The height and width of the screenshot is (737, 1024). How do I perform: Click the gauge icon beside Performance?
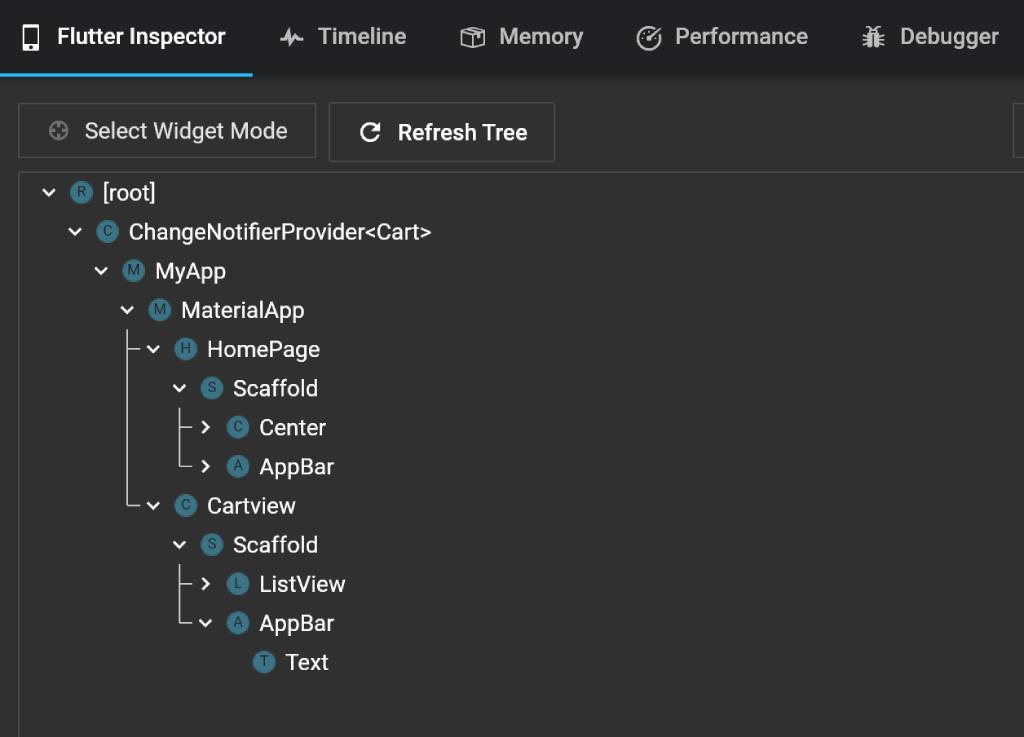click(649, 38)
